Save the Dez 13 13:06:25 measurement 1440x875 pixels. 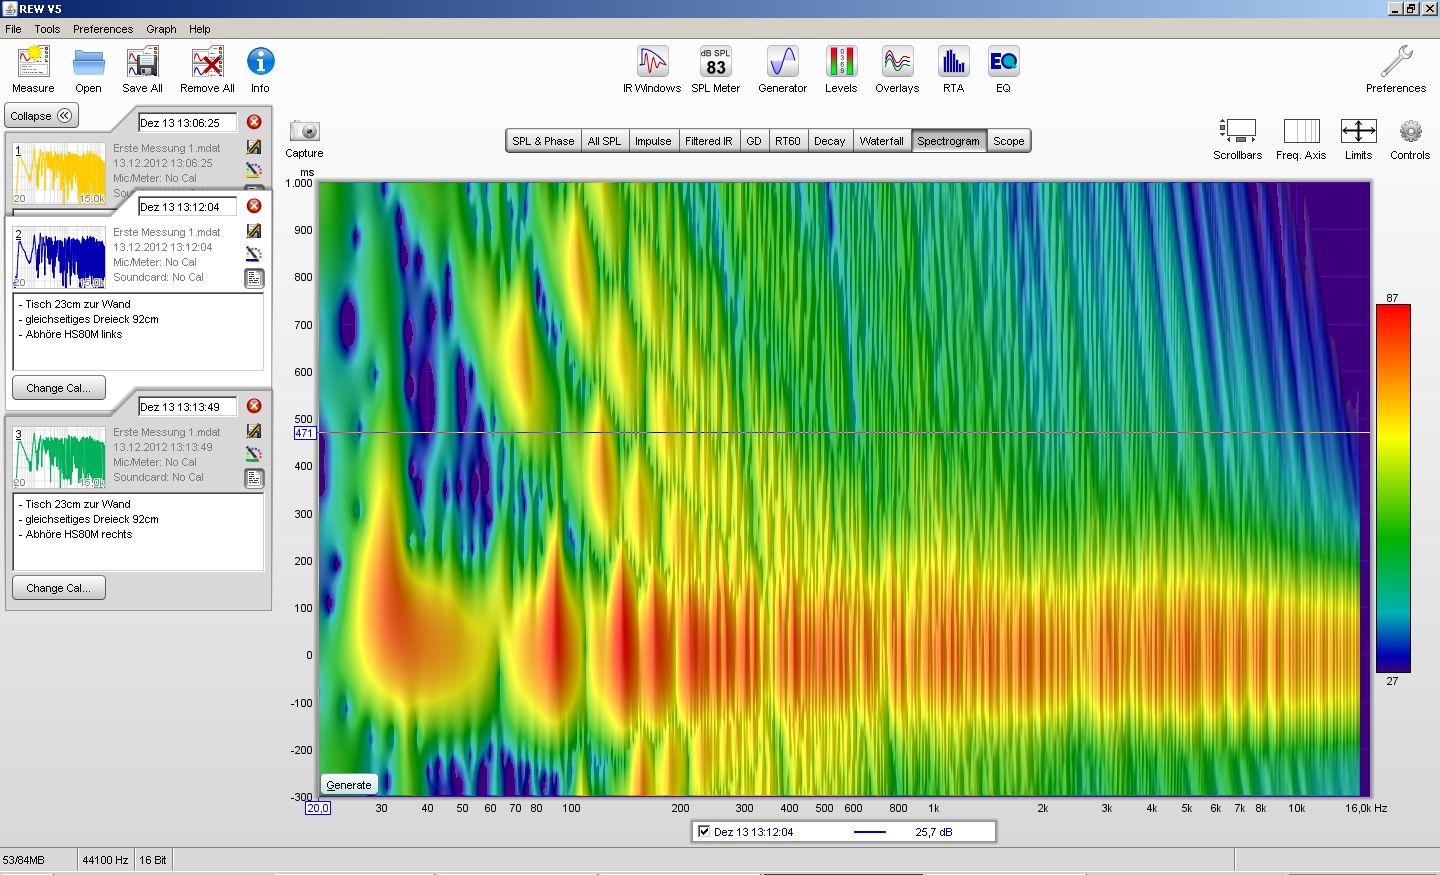254,147
